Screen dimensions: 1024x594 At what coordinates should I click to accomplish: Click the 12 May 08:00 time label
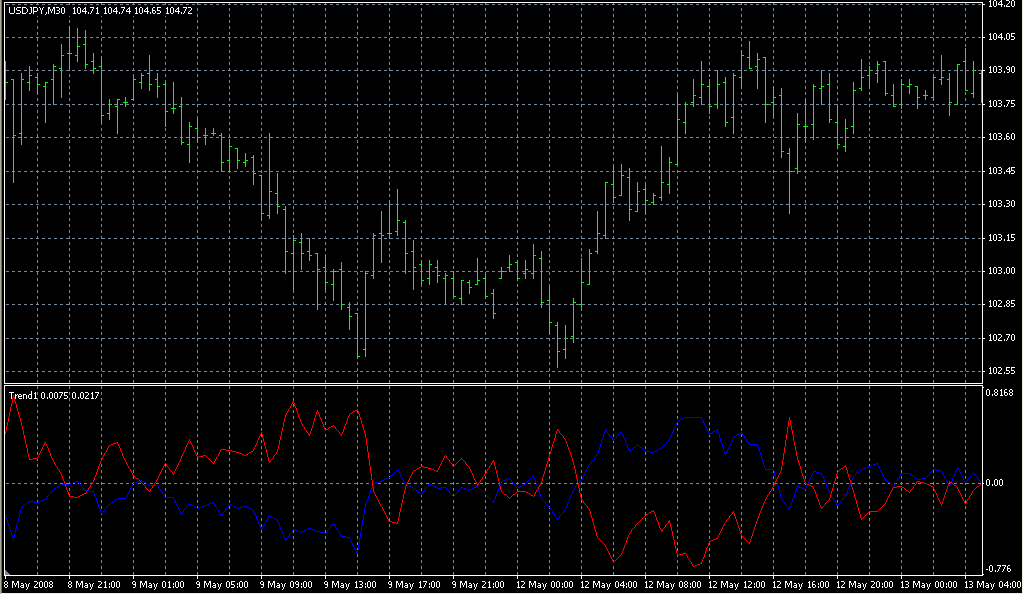[672, 584]
